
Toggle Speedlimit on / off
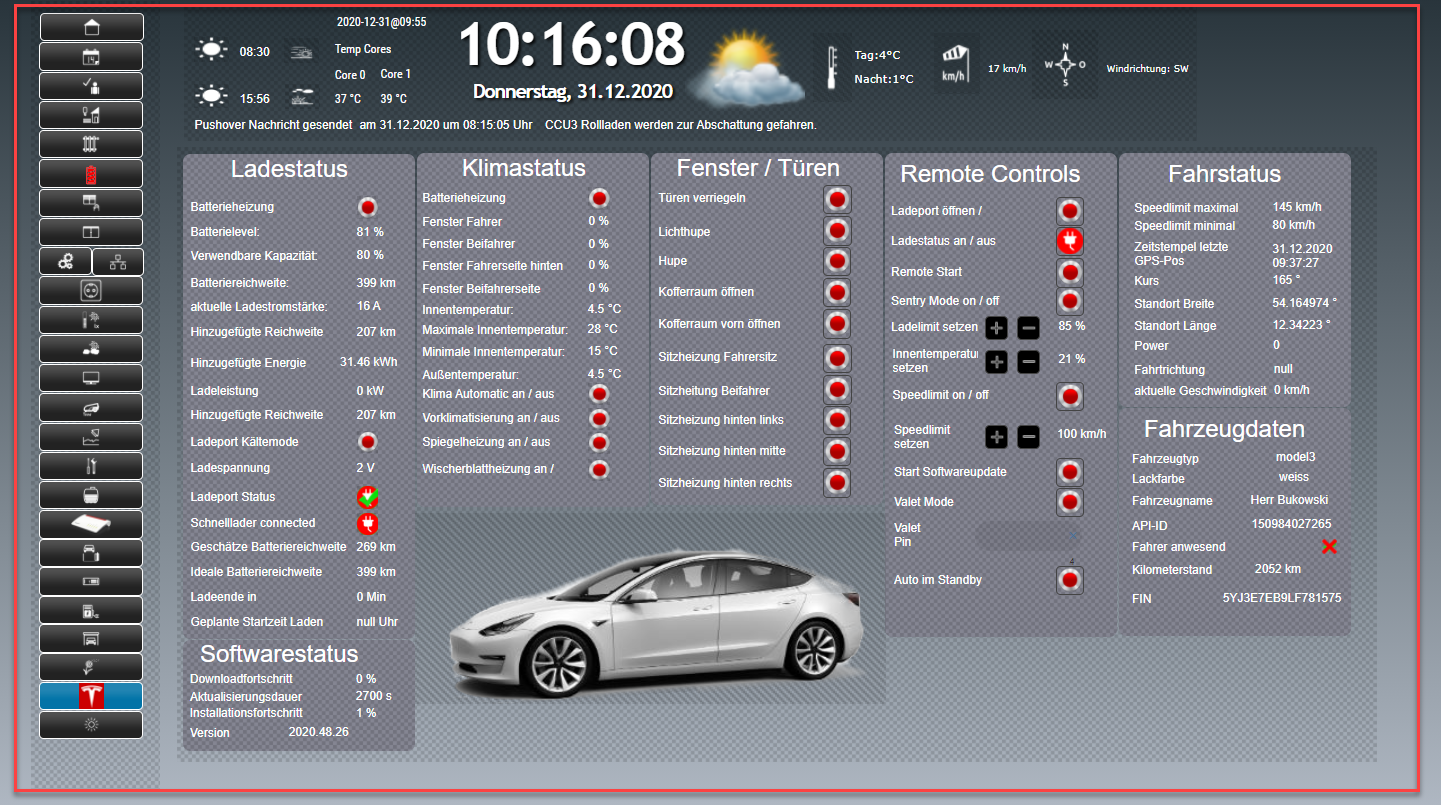1070,396
